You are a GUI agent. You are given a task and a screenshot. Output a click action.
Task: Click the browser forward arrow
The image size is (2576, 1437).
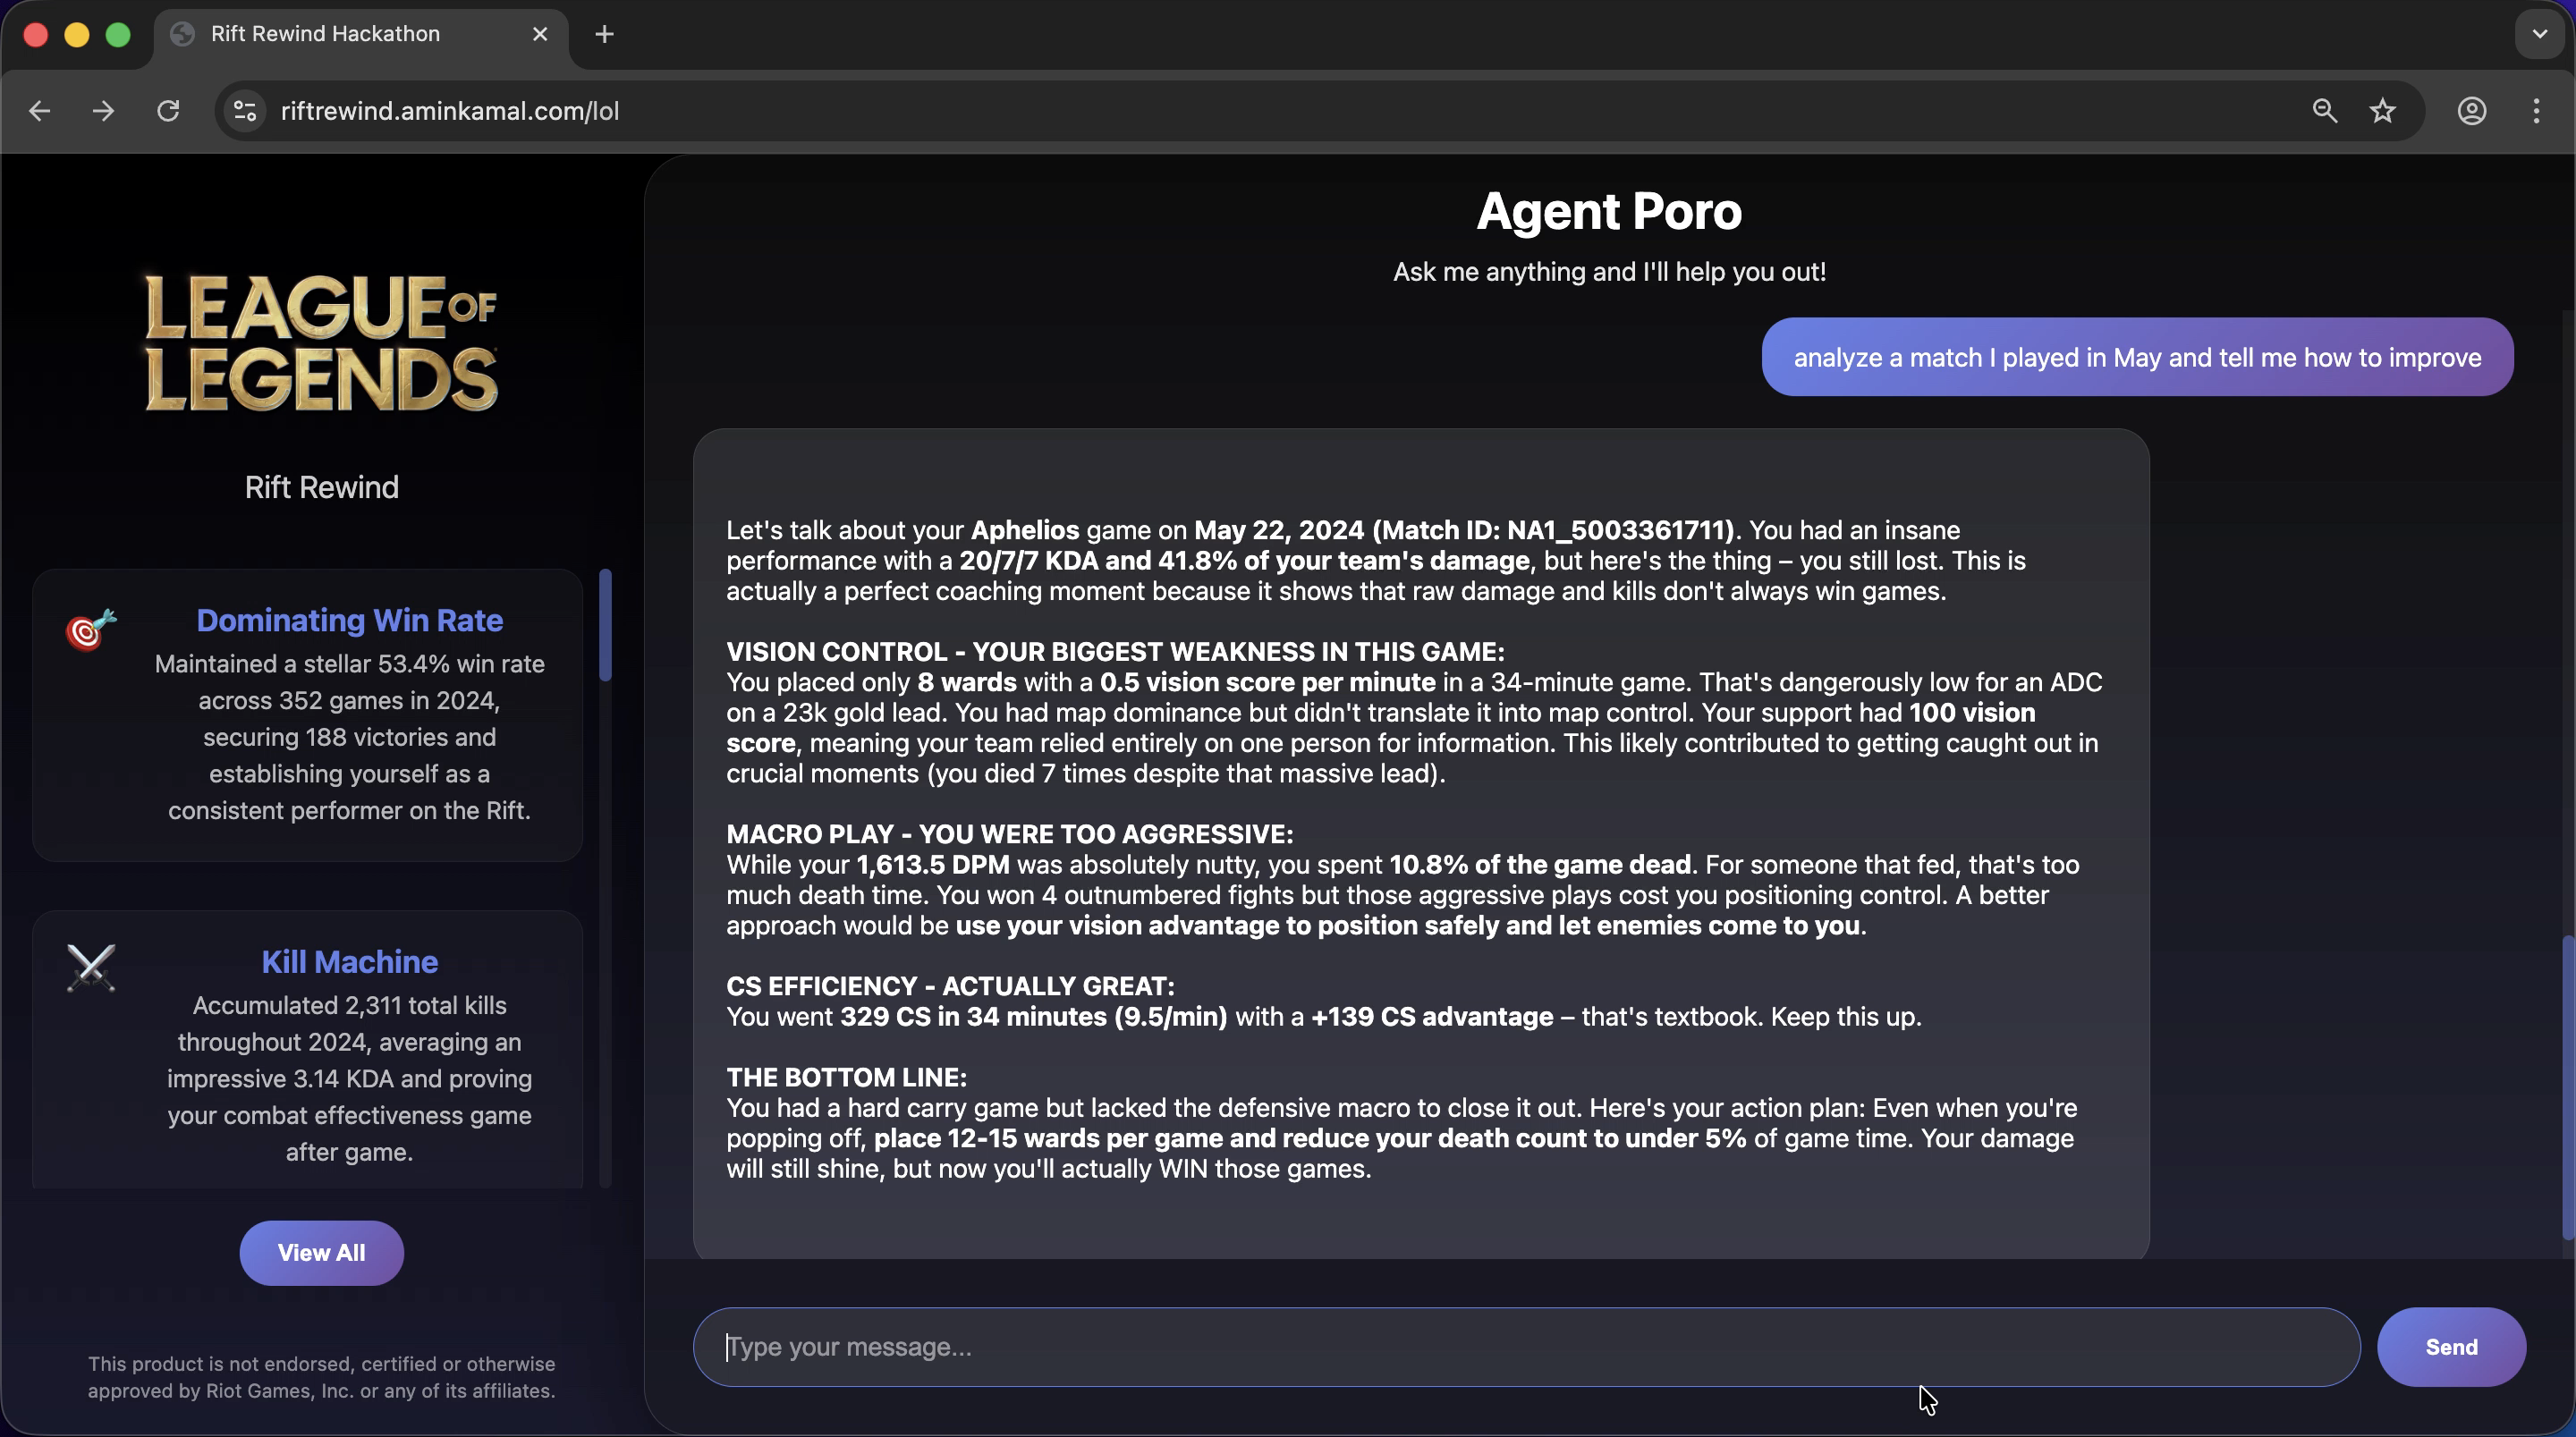(103, 111)
